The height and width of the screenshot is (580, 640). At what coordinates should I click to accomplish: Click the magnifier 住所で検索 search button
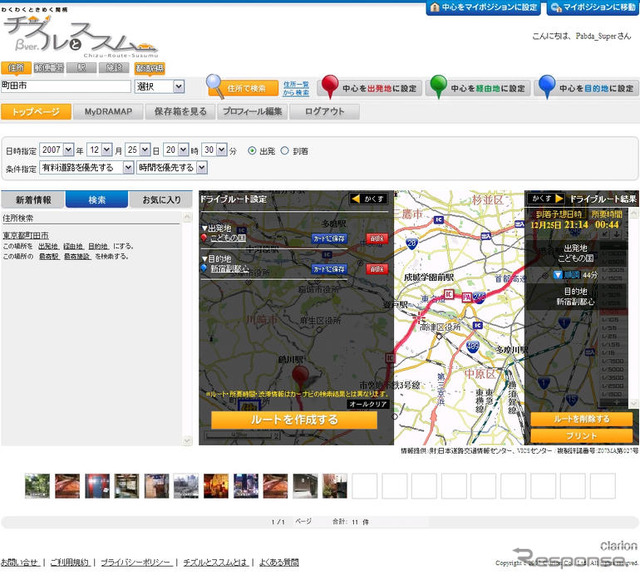pos(243,87)
